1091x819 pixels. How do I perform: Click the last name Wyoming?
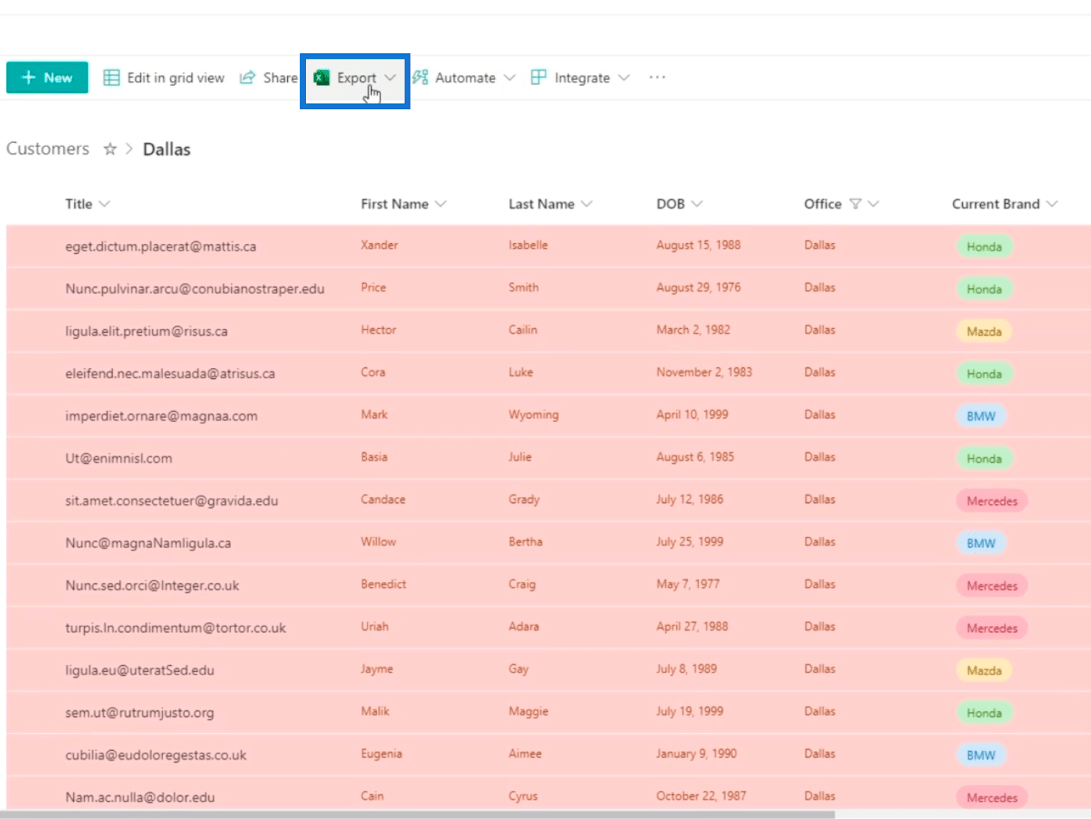(533, 415)
